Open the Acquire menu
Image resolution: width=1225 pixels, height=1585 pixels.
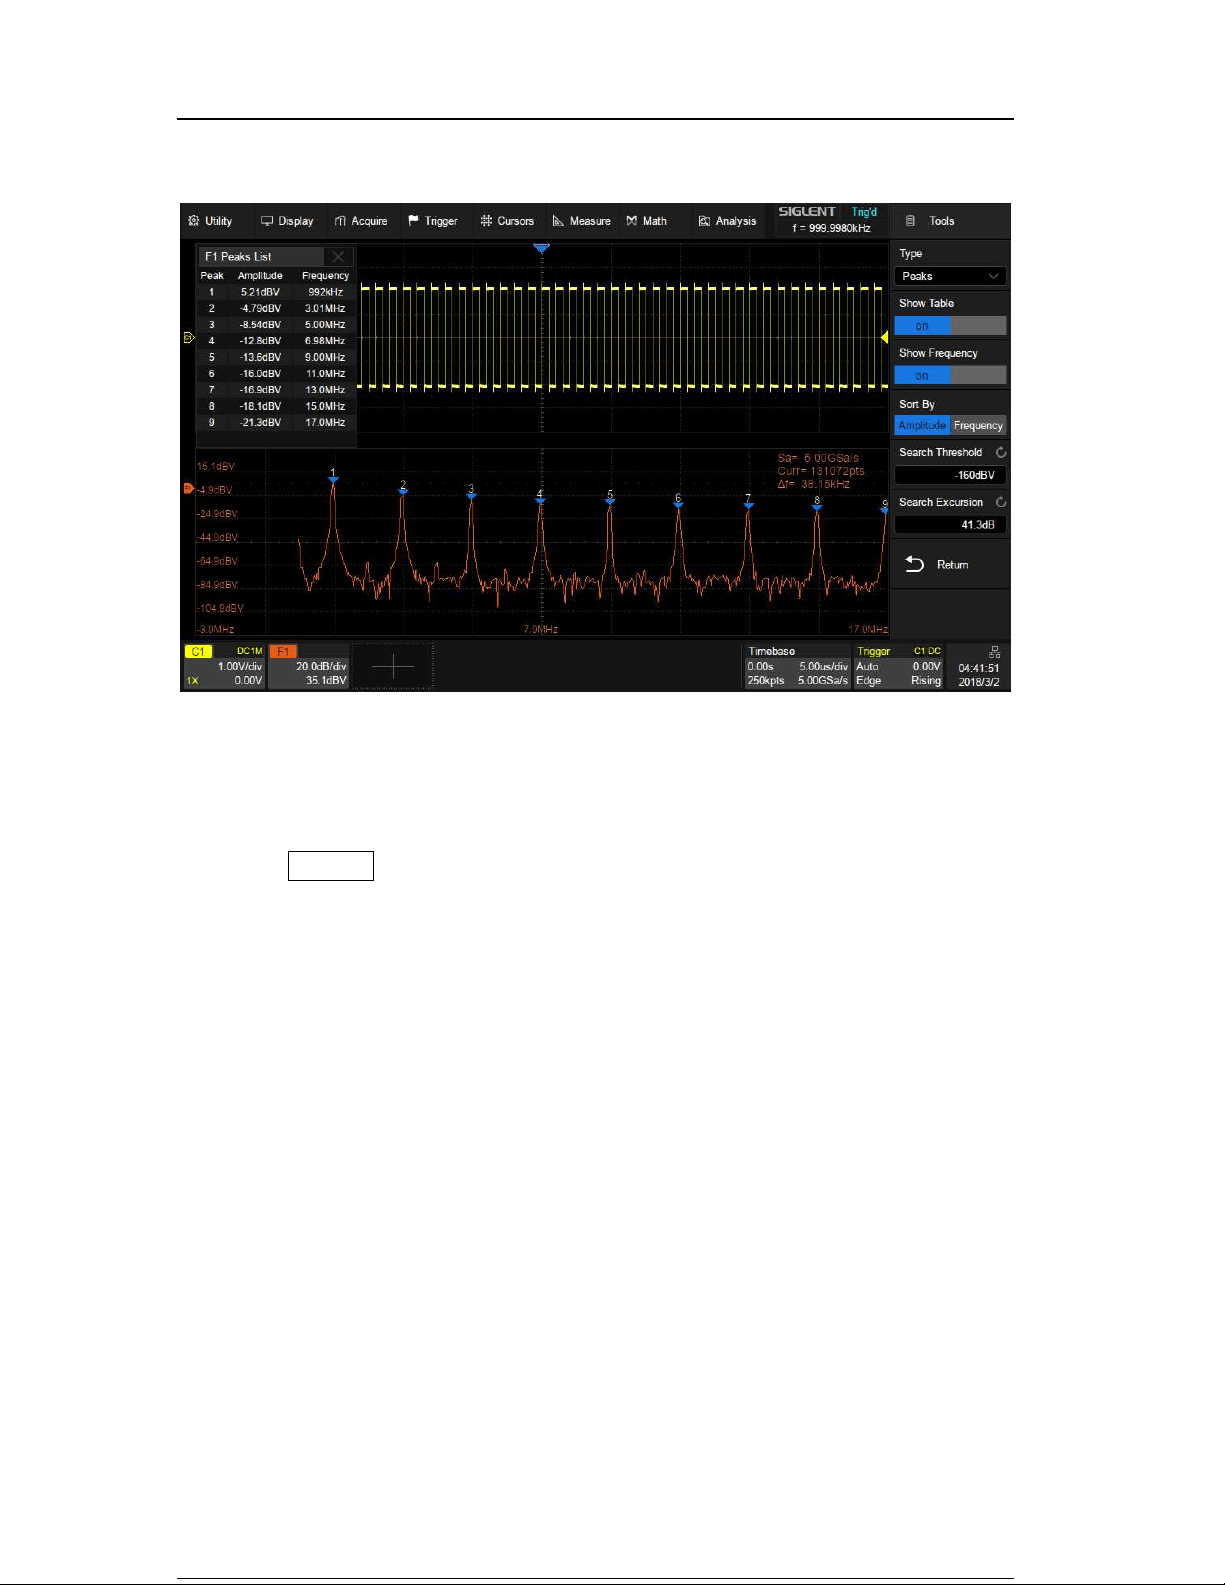[361, 221]
